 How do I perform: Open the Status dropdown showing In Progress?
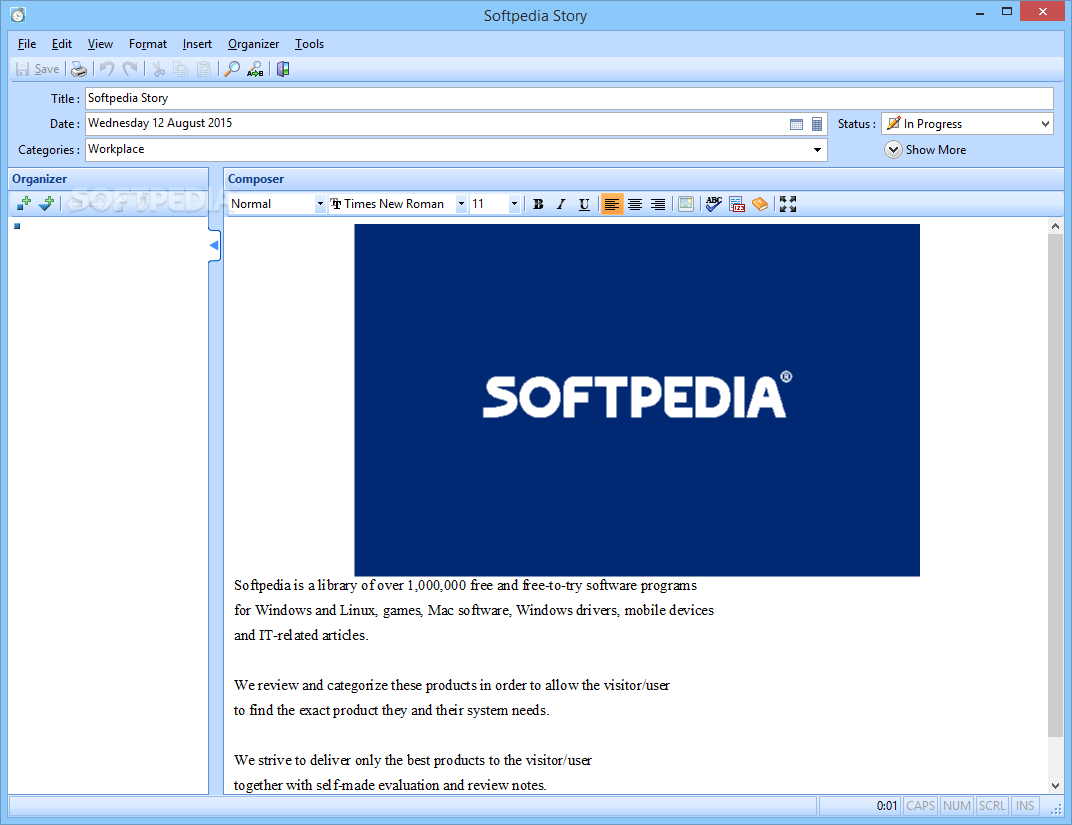(x=967, y=124)
